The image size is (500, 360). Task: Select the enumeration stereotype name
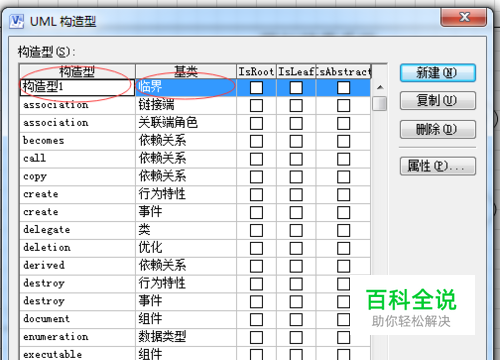click(x=56, y=337)
